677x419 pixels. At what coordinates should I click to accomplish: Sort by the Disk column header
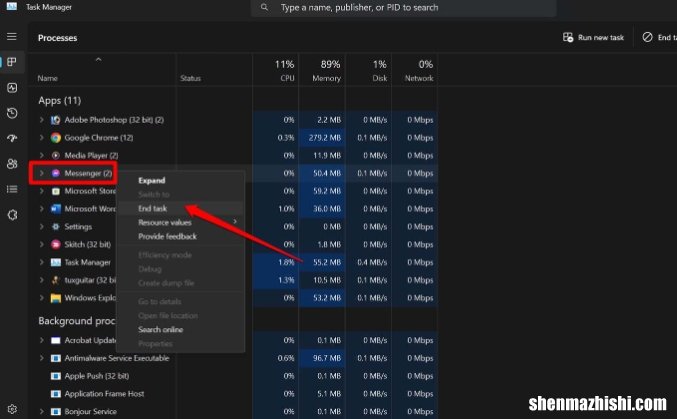[369, 70]
